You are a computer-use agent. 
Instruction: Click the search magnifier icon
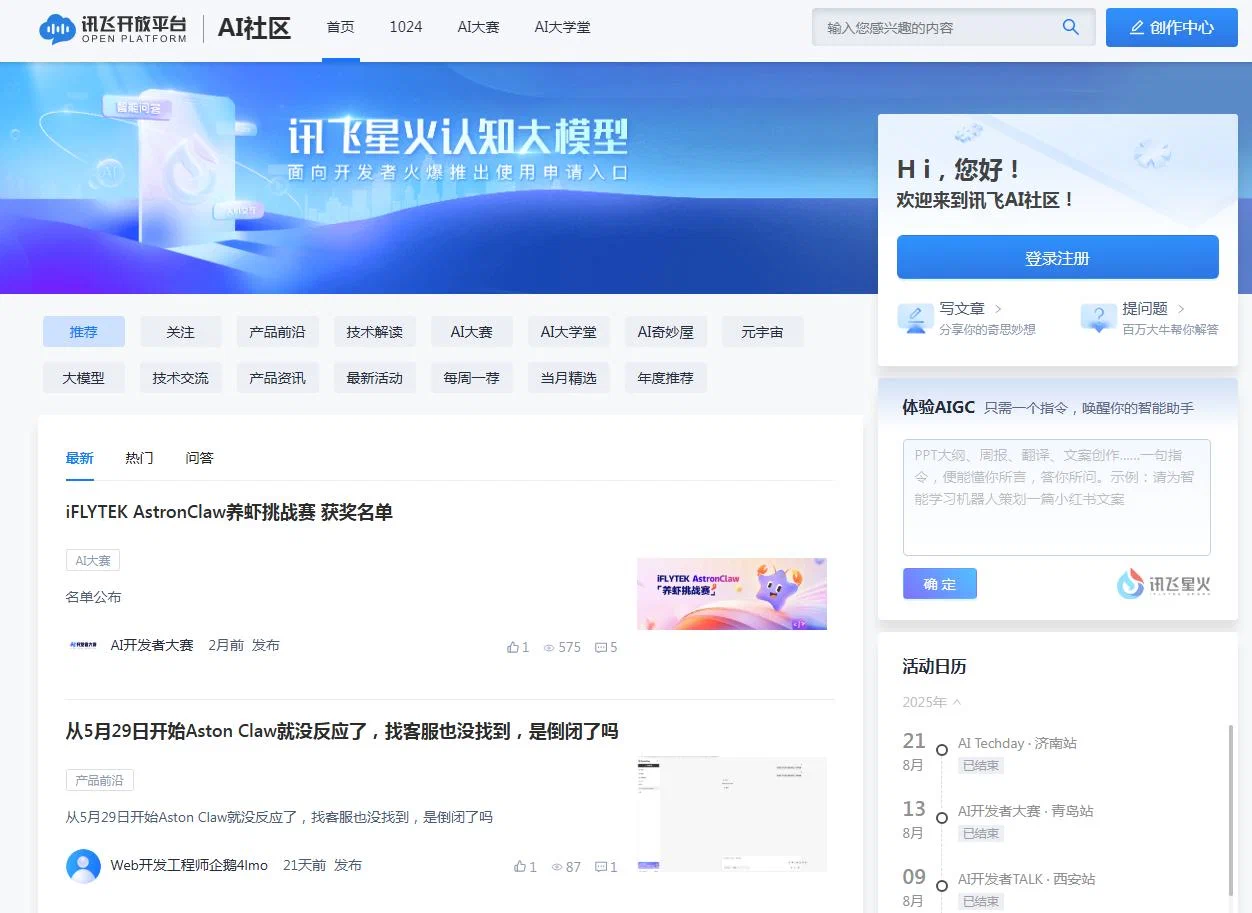[x=1071, y=28]
